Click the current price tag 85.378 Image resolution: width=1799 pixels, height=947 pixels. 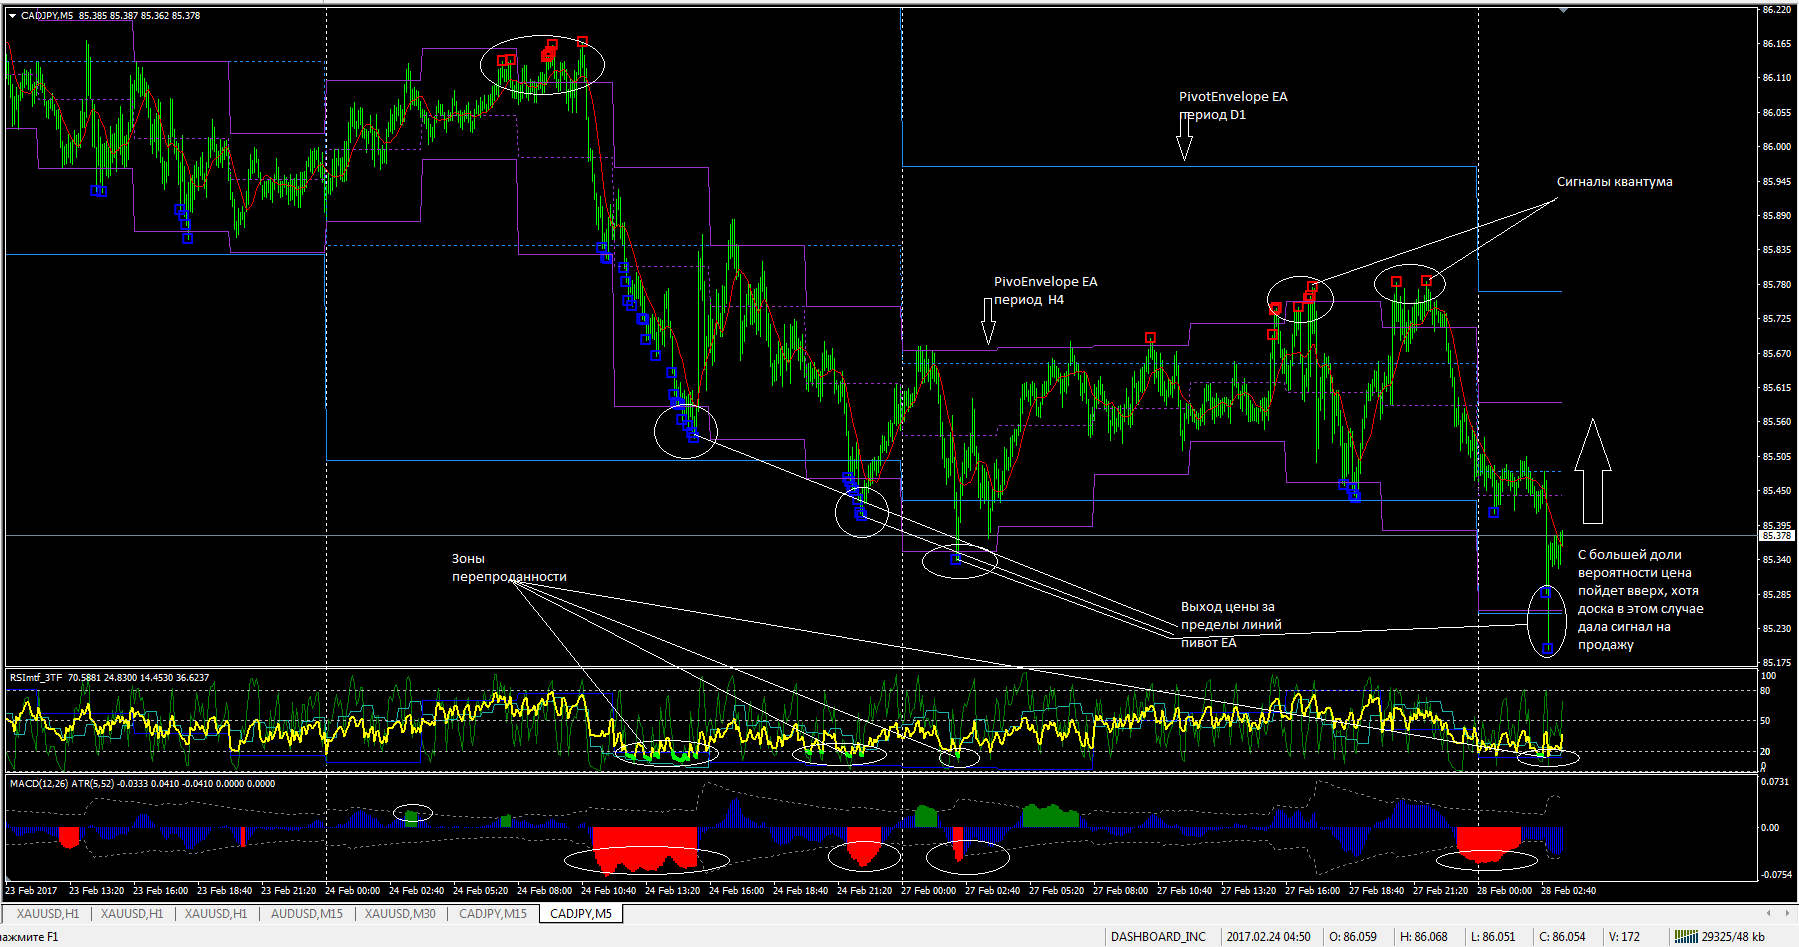pyautogui.click(x=1777, y=536)
